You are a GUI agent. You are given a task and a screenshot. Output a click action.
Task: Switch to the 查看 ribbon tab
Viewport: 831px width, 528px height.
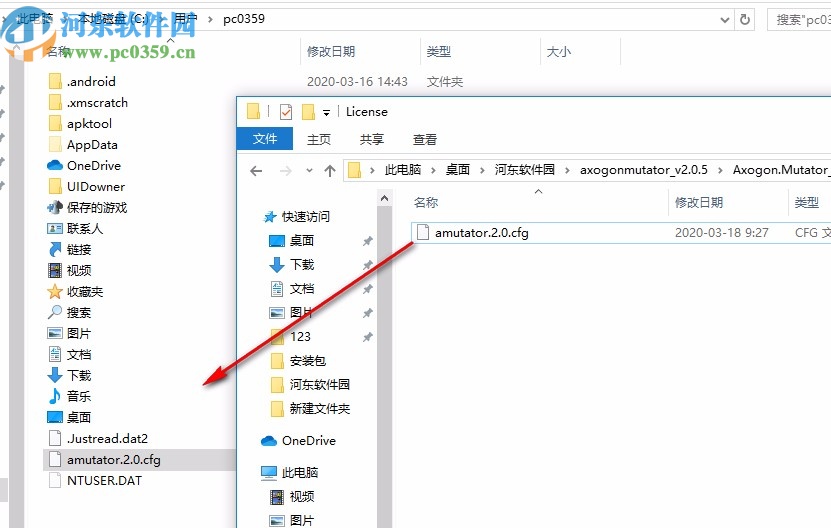tap(425, 139)
